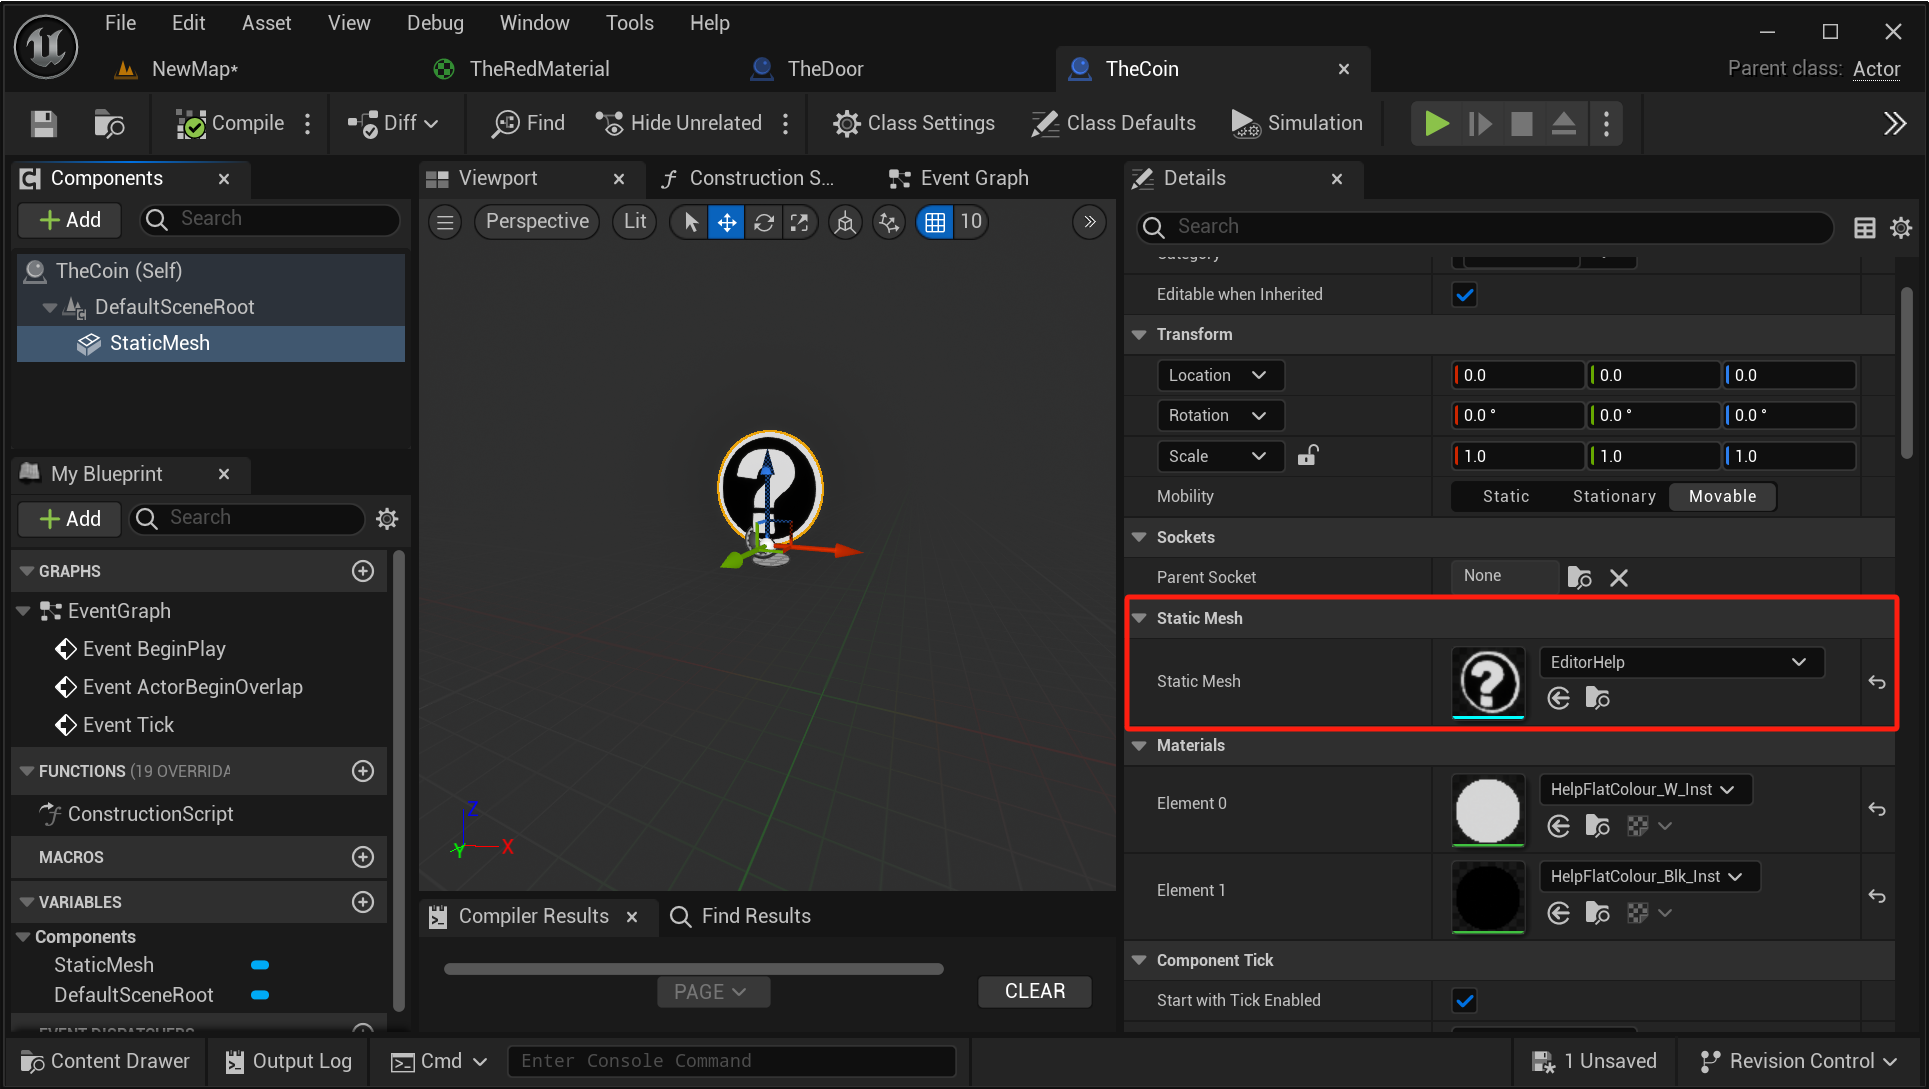Open viewport hamburger options menu
1929x1089 pixels.
point(446,222)
